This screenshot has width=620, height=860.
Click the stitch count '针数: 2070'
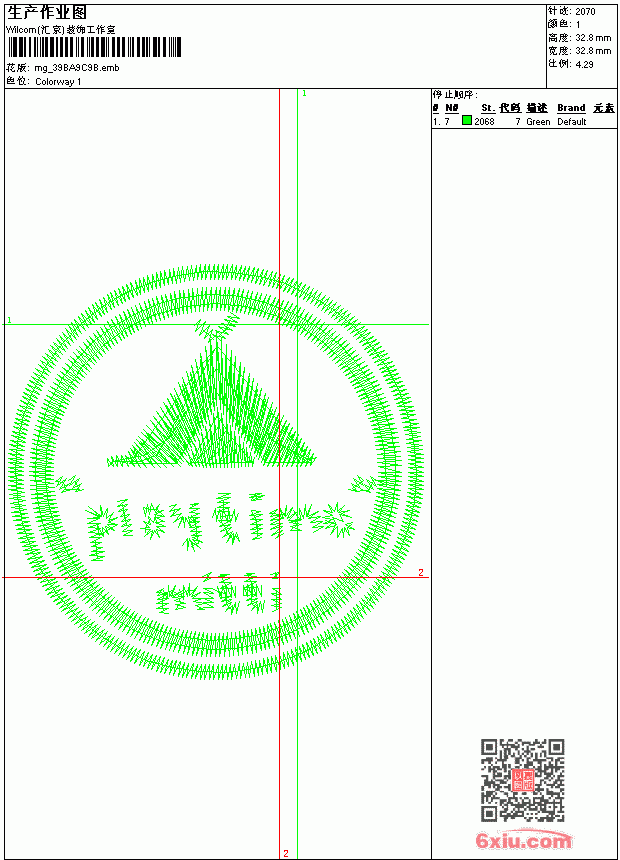572,11
